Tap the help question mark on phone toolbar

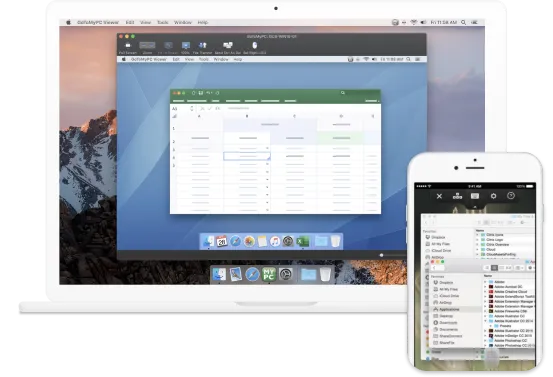coord(511,196)
